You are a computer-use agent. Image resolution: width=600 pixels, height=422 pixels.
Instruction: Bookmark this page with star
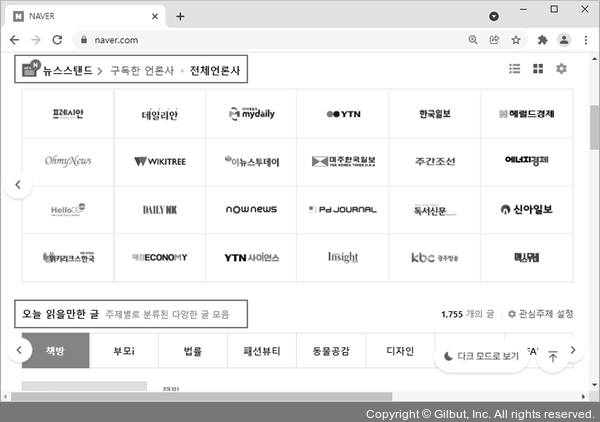(x=516, y=40)
